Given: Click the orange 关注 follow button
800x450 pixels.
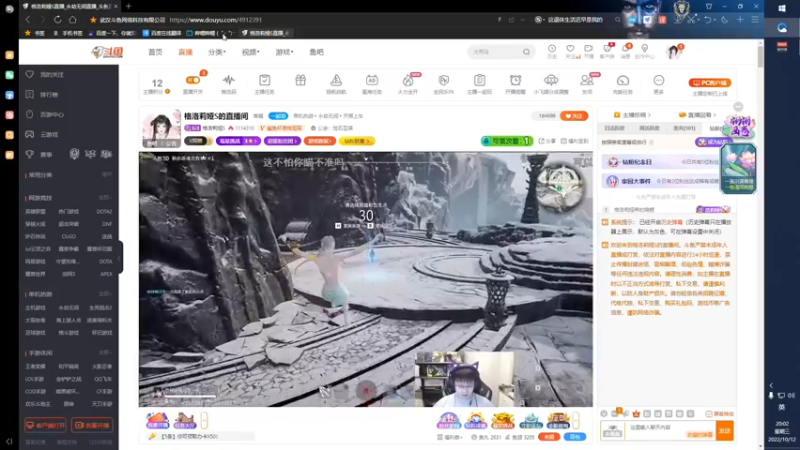Looking at the screenshot, I should (573, 116).
